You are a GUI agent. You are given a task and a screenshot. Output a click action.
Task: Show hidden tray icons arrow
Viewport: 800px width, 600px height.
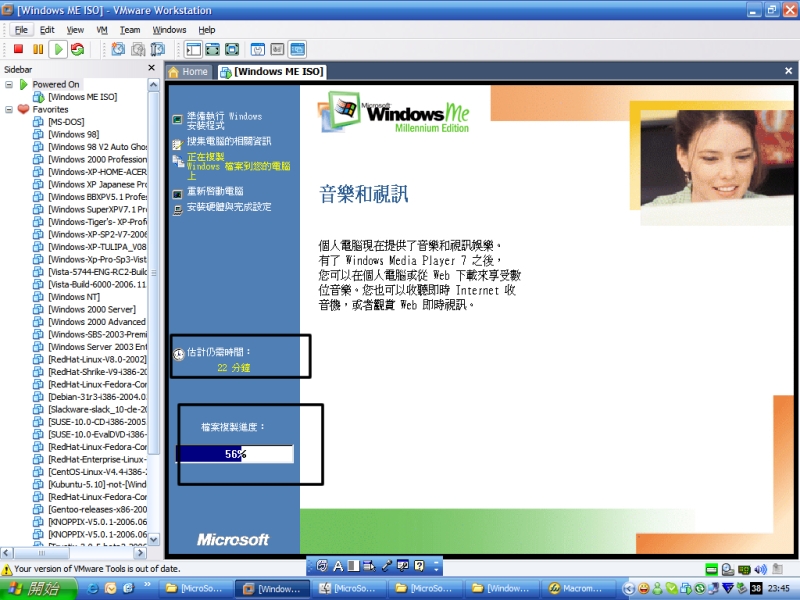point(629,588)
